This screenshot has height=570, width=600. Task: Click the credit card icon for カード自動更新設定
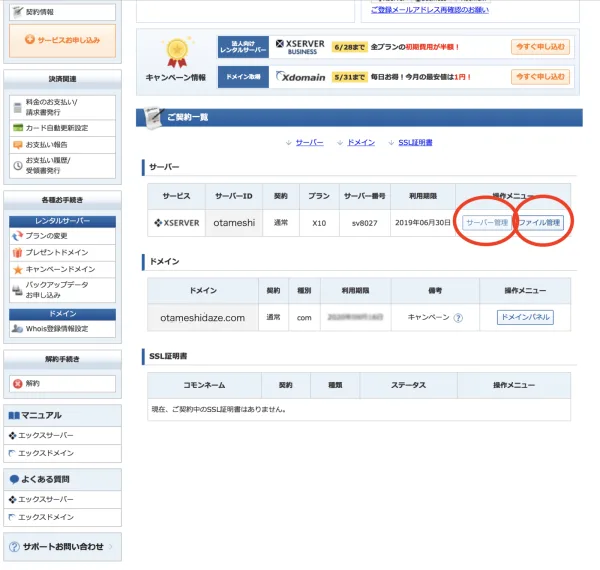click(18, 128)
